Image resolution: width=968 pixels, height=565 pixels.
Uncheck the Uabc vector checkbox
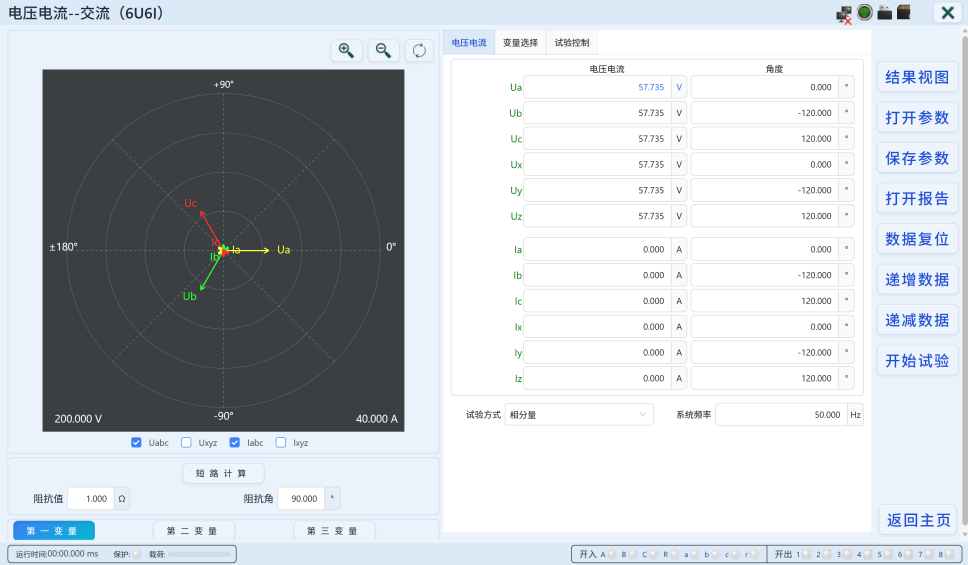[136, 443]
